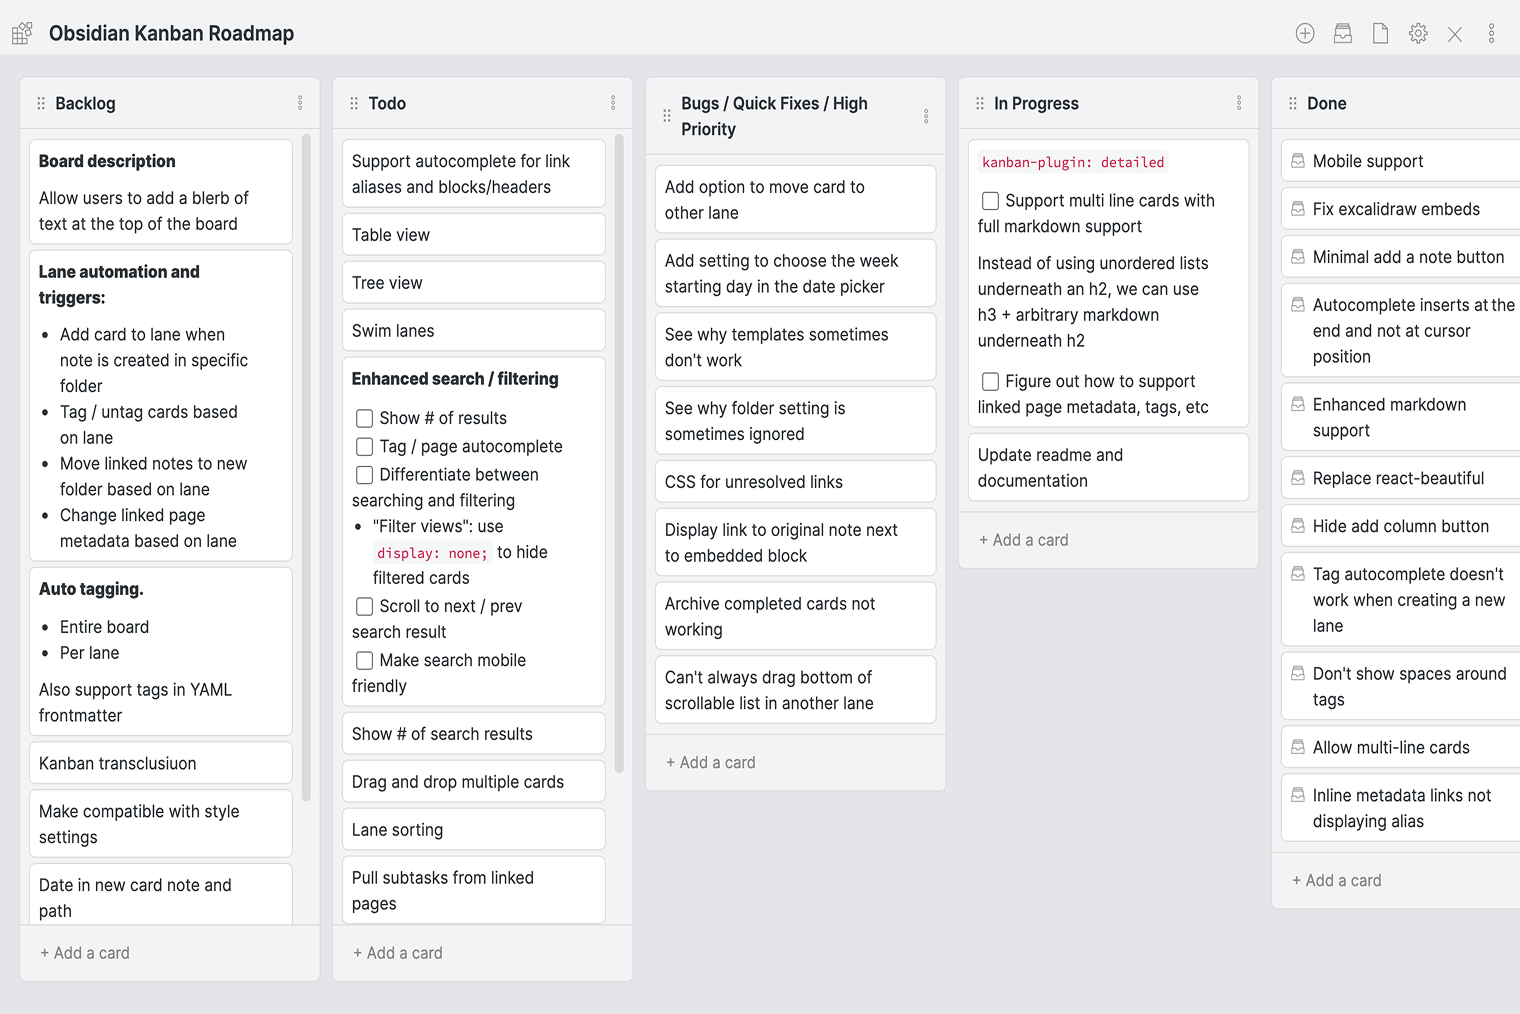Open the Backlog lane options menu
1520x1014 pixels.
click(x=300, y=103)
